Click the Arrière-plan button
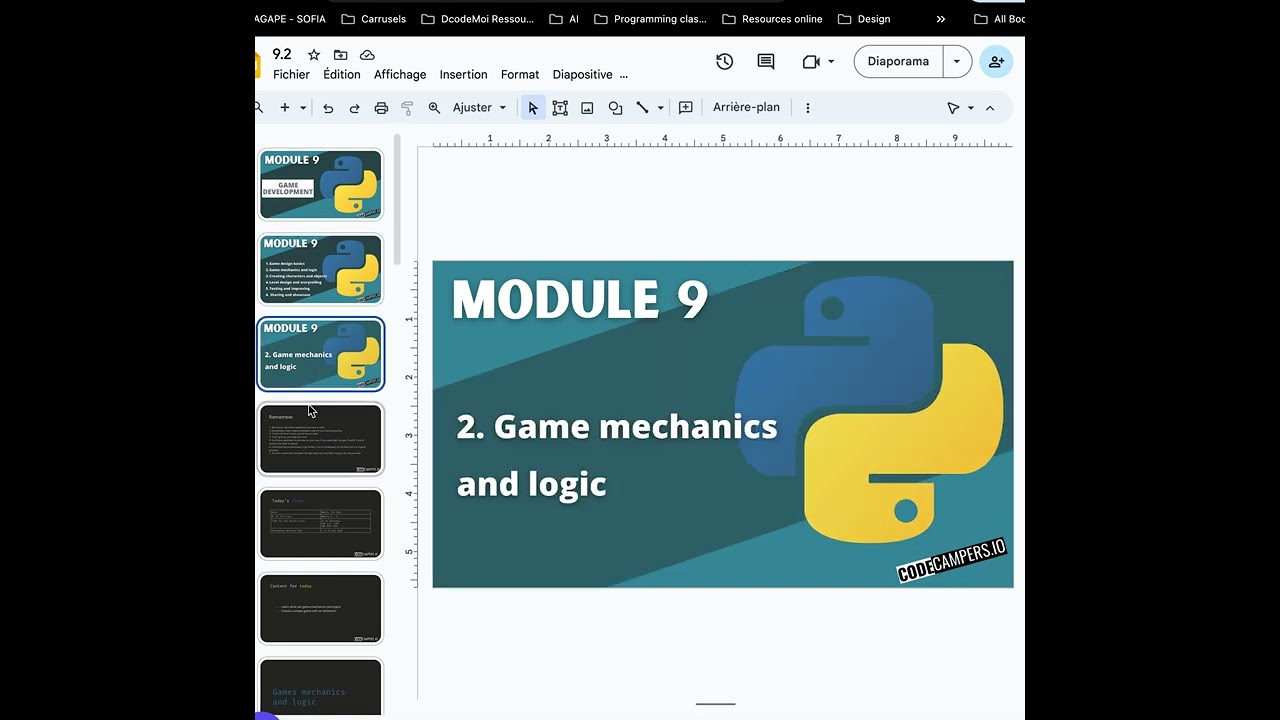The height and width of the screenshot is (720, 1280). (x=746, y=108)
